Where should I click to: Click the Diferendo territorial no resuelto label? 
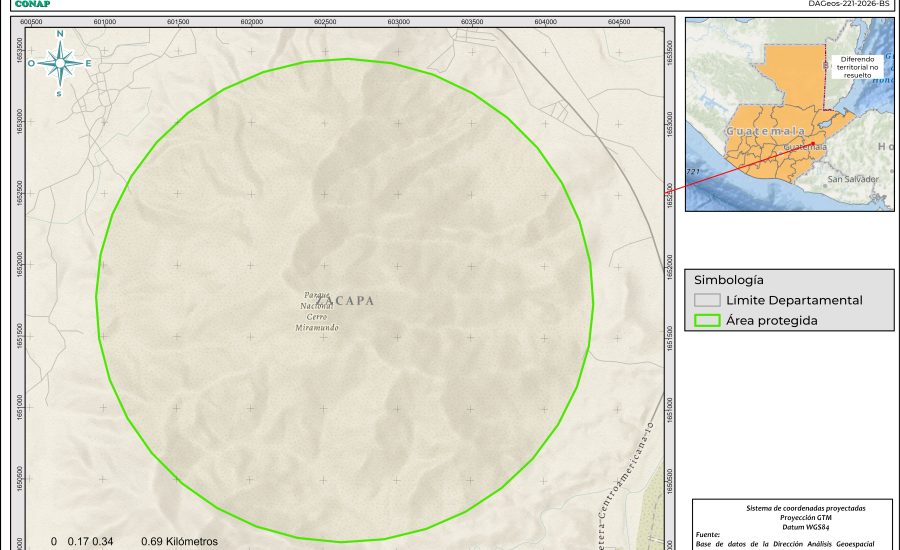pos(857,66)
